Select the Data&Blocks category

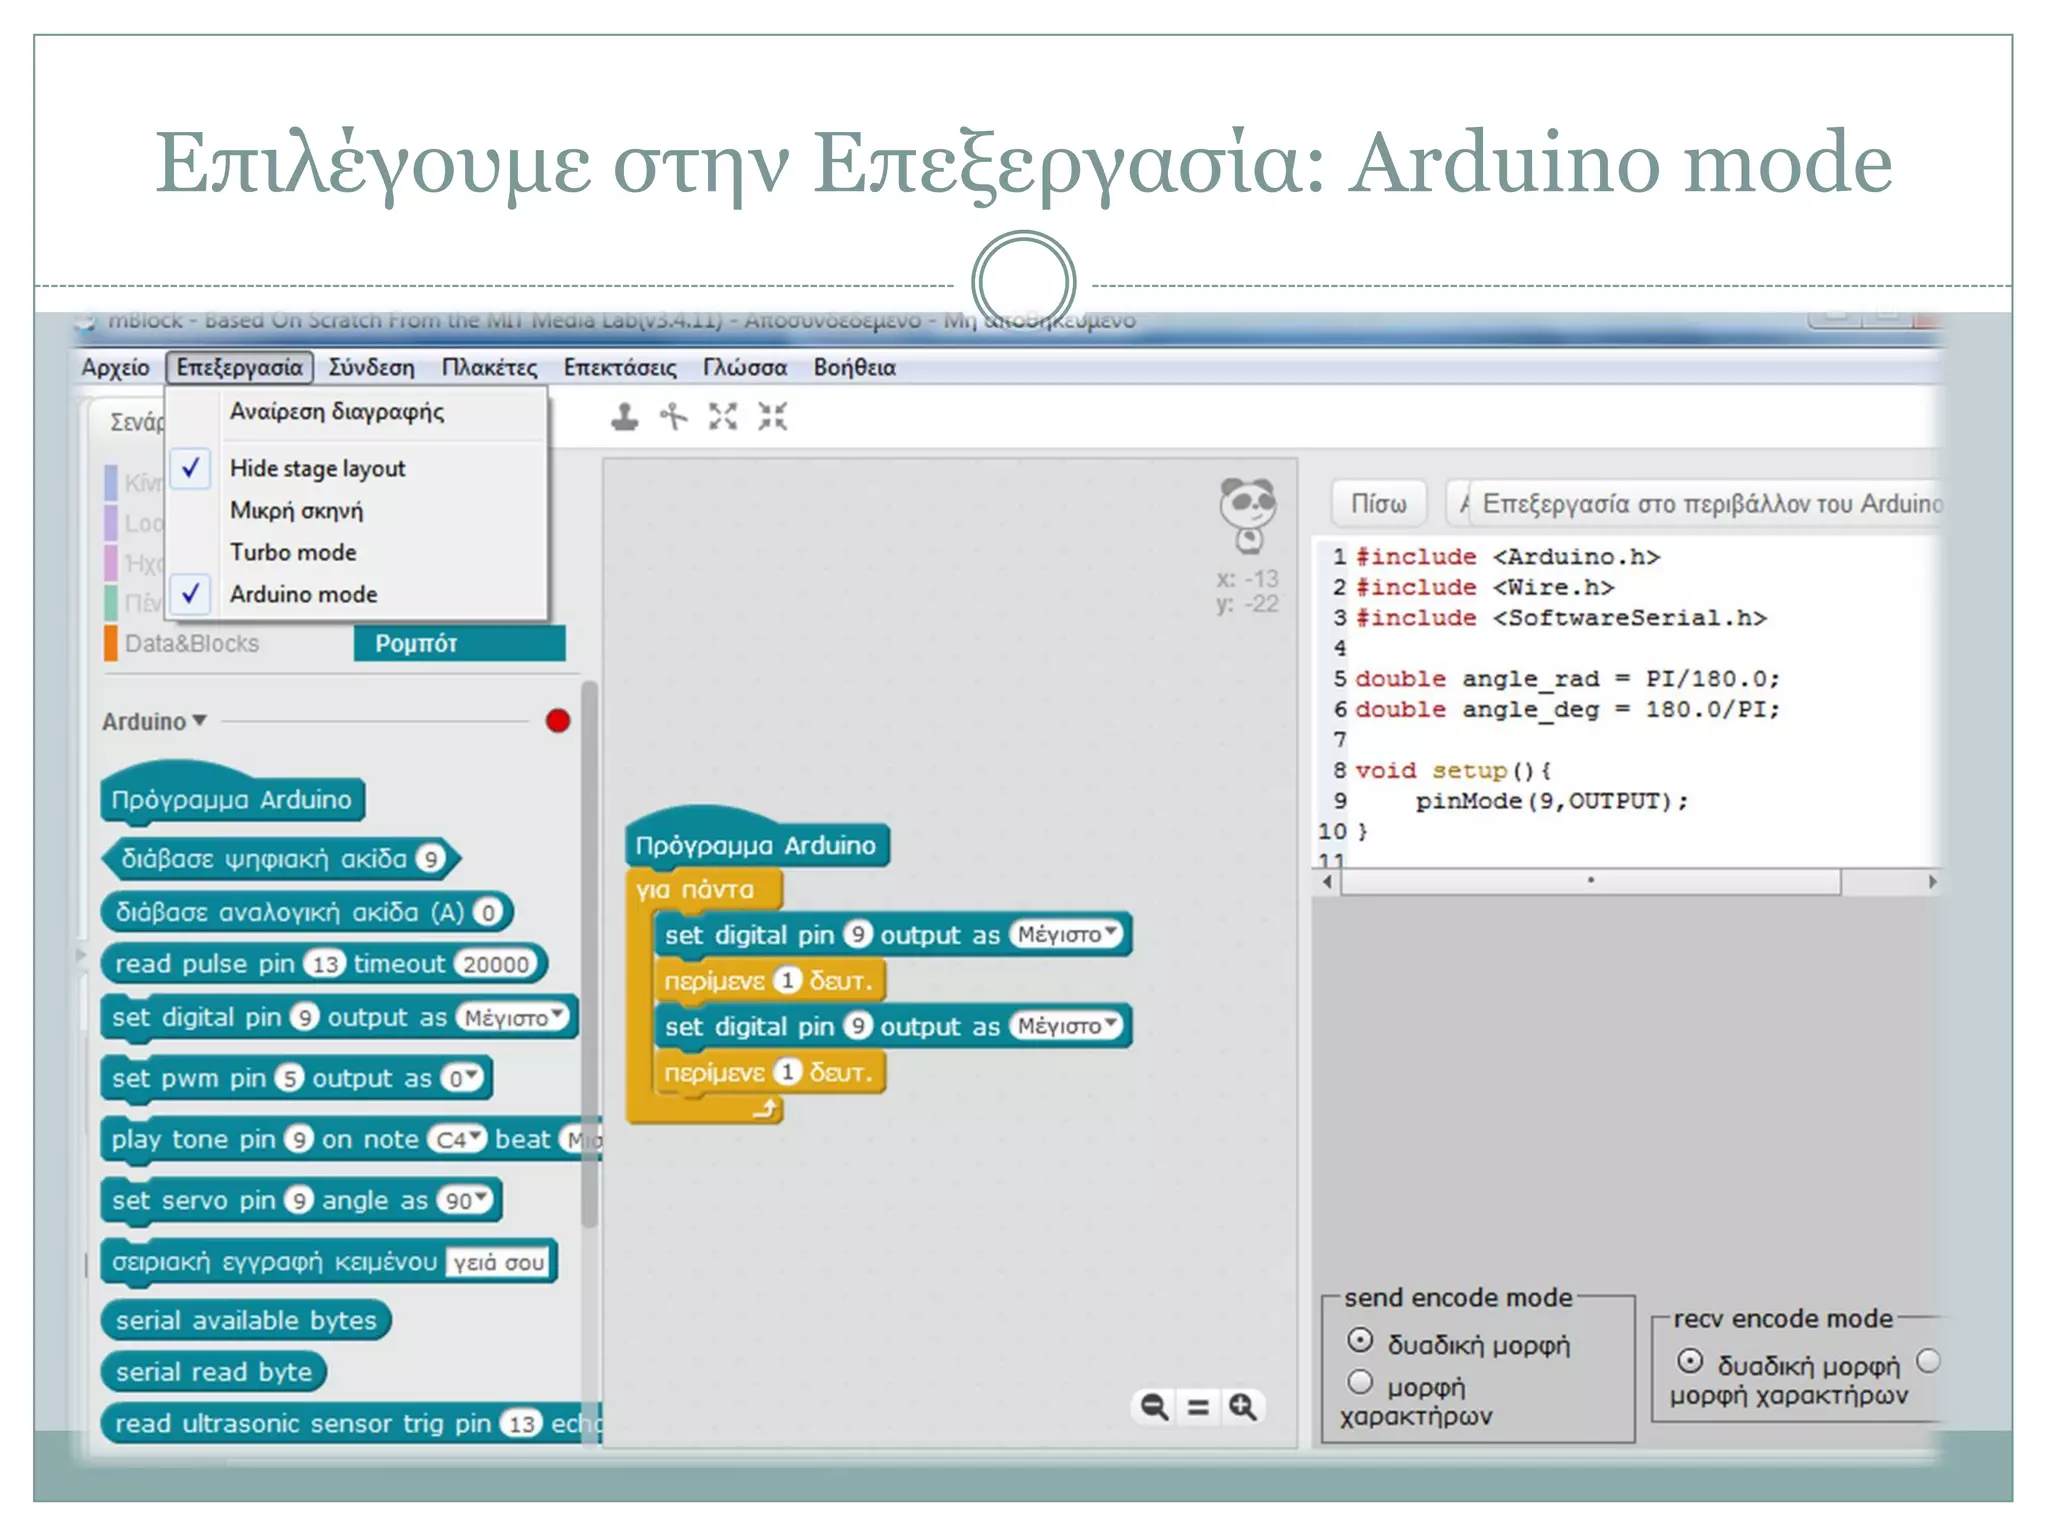click(191, 643)
